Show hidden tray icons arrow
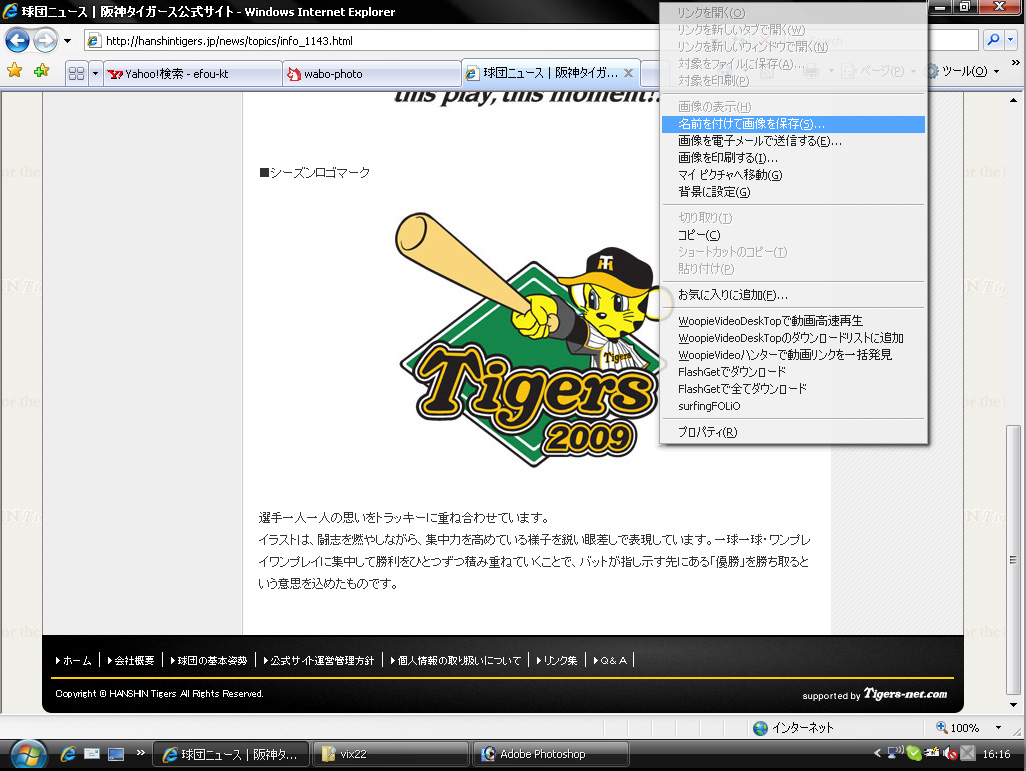The image size is (1026, 771). (x=877, y=753)
